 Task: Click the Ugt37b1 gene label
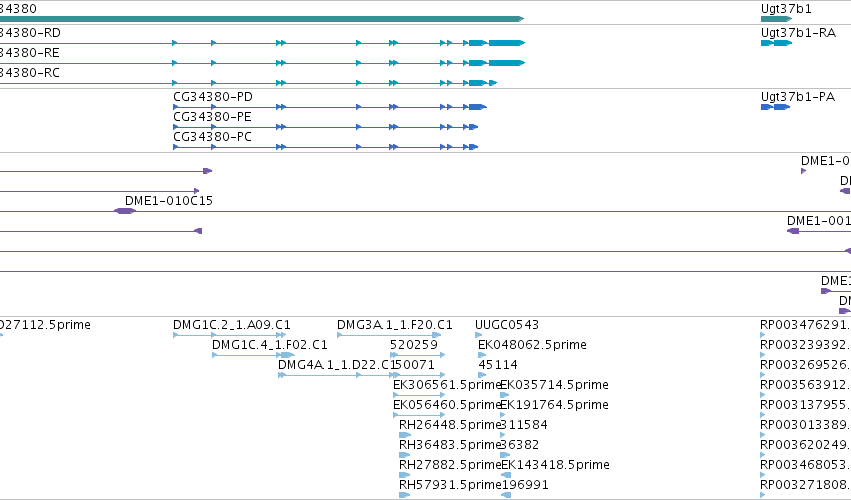(x=786, y=9)
